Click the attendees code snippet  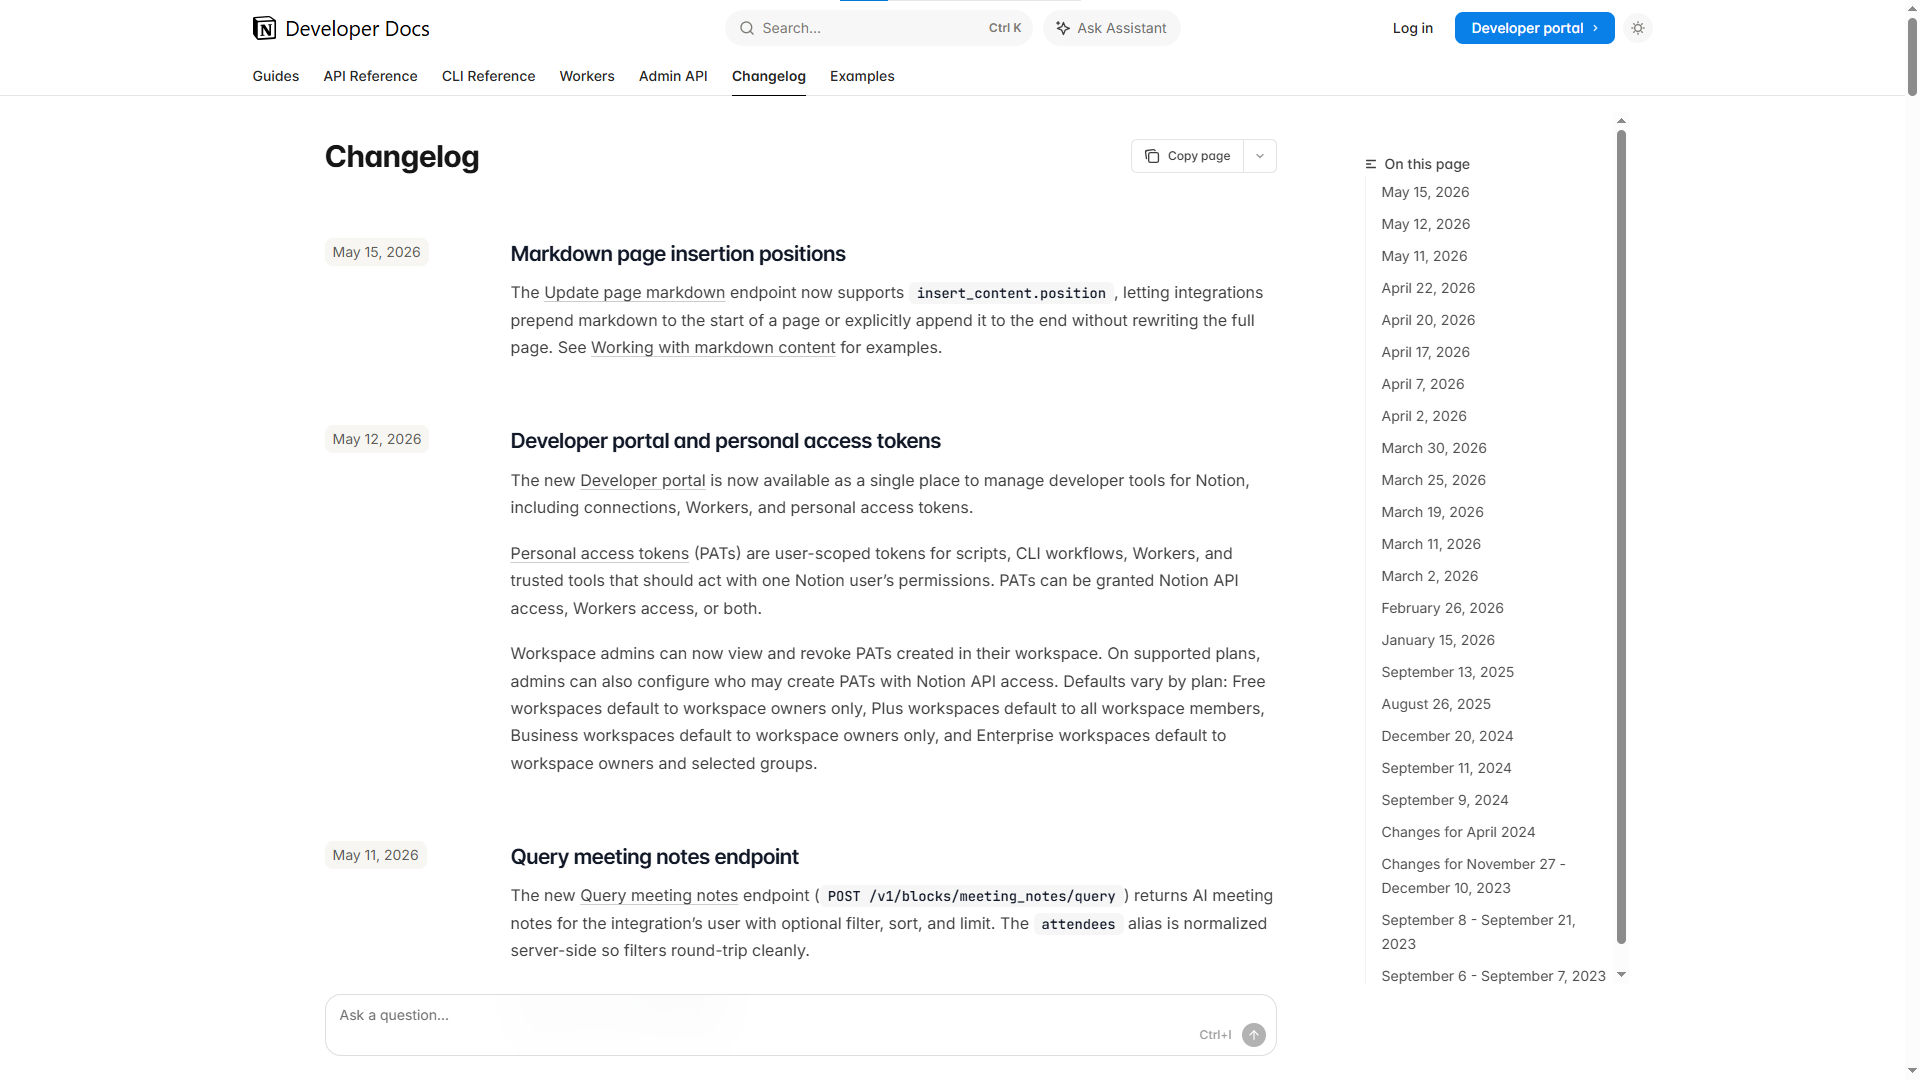click(x=1078, y=924)
